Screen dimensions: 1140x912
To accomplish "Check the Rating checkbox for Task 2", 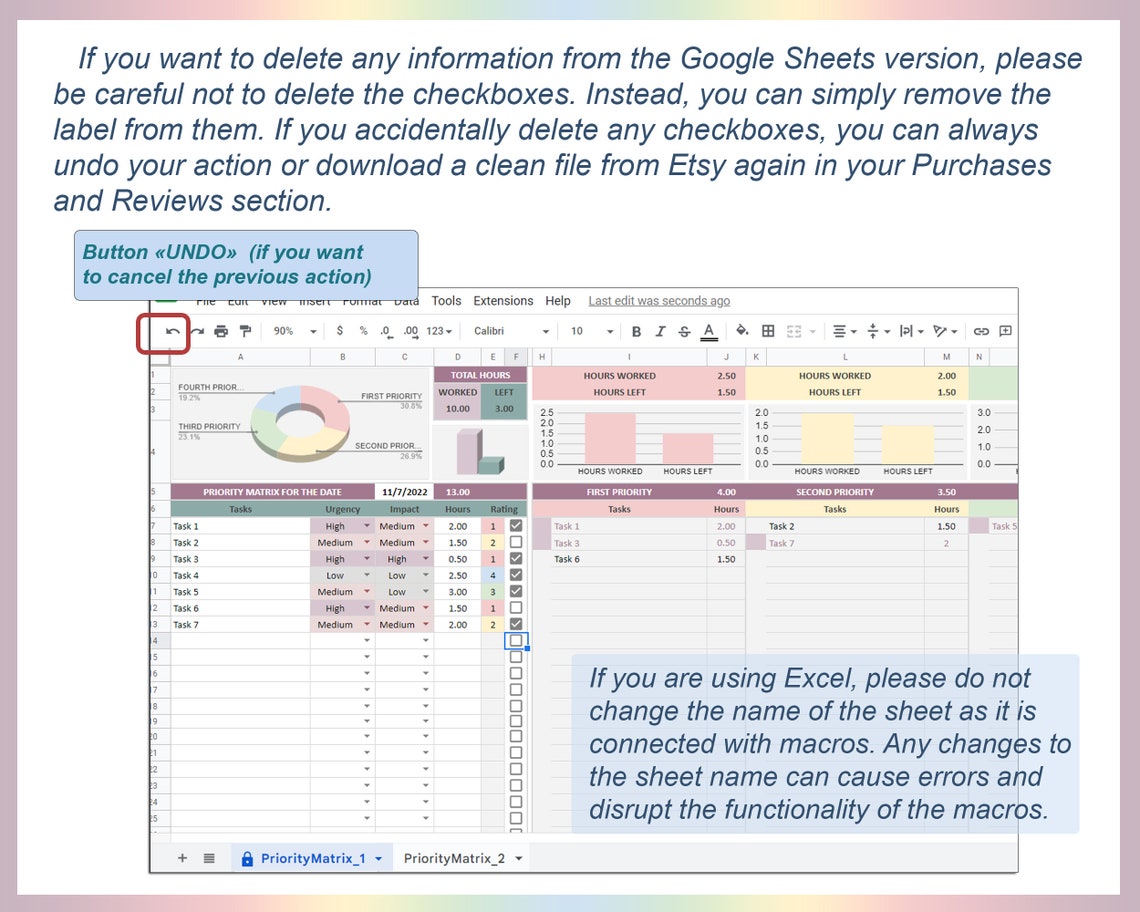I will pyautogui.click(x=515, y=542).
